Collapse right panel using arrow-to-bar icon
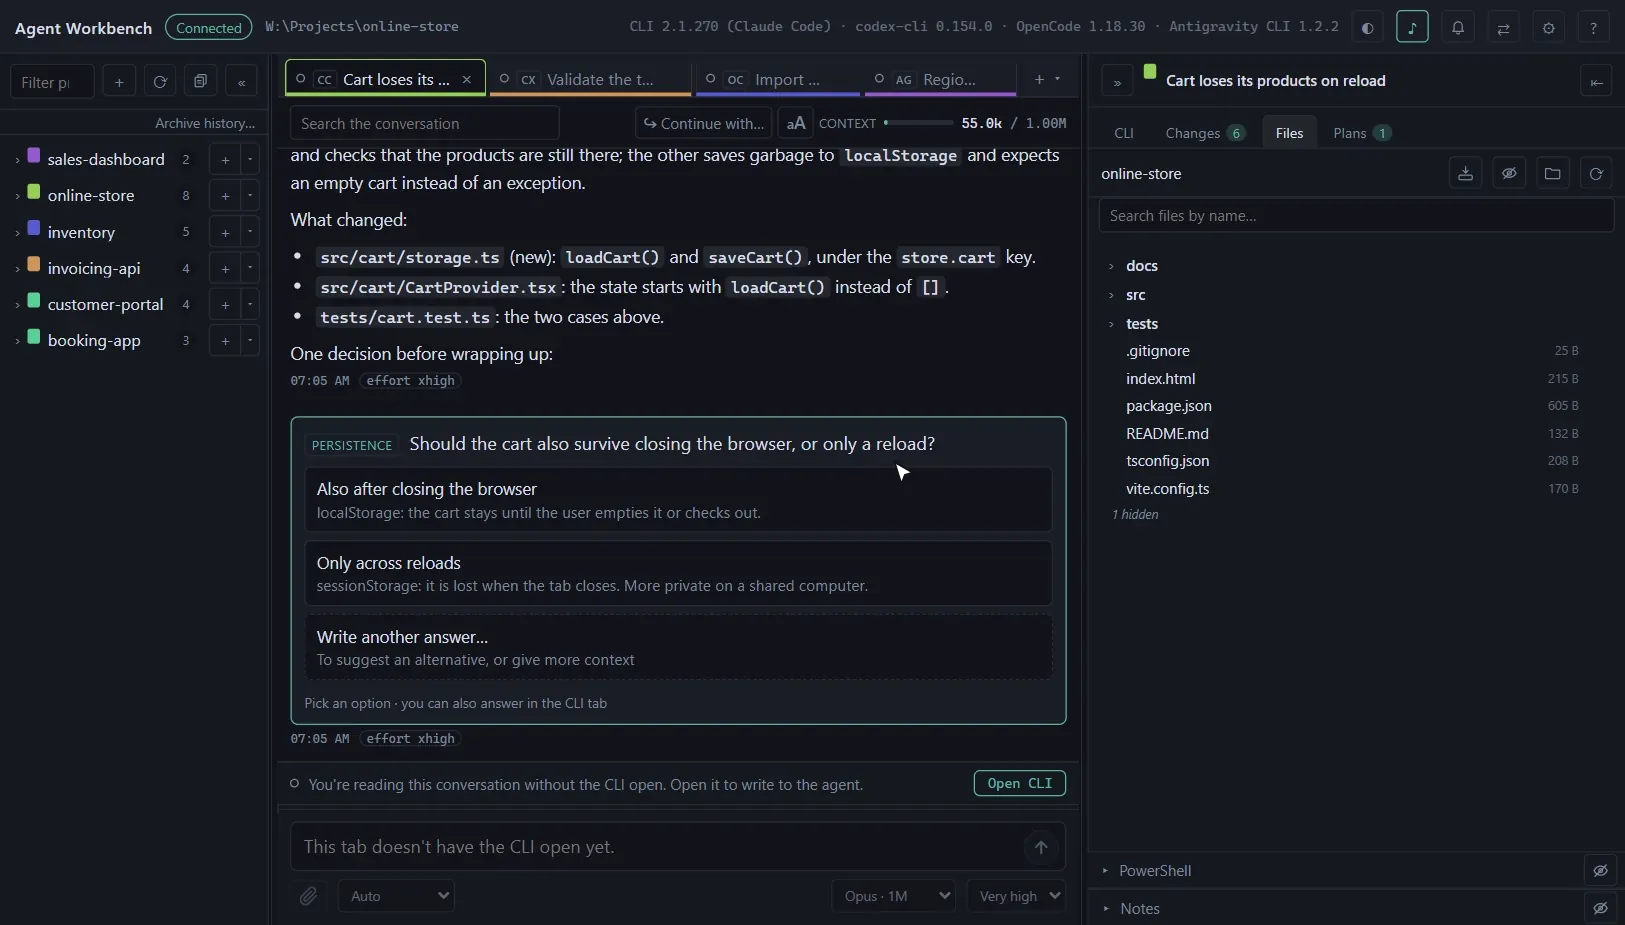Image resolution: width=1625 pixels, height=925 pixels. [1596, 82]
